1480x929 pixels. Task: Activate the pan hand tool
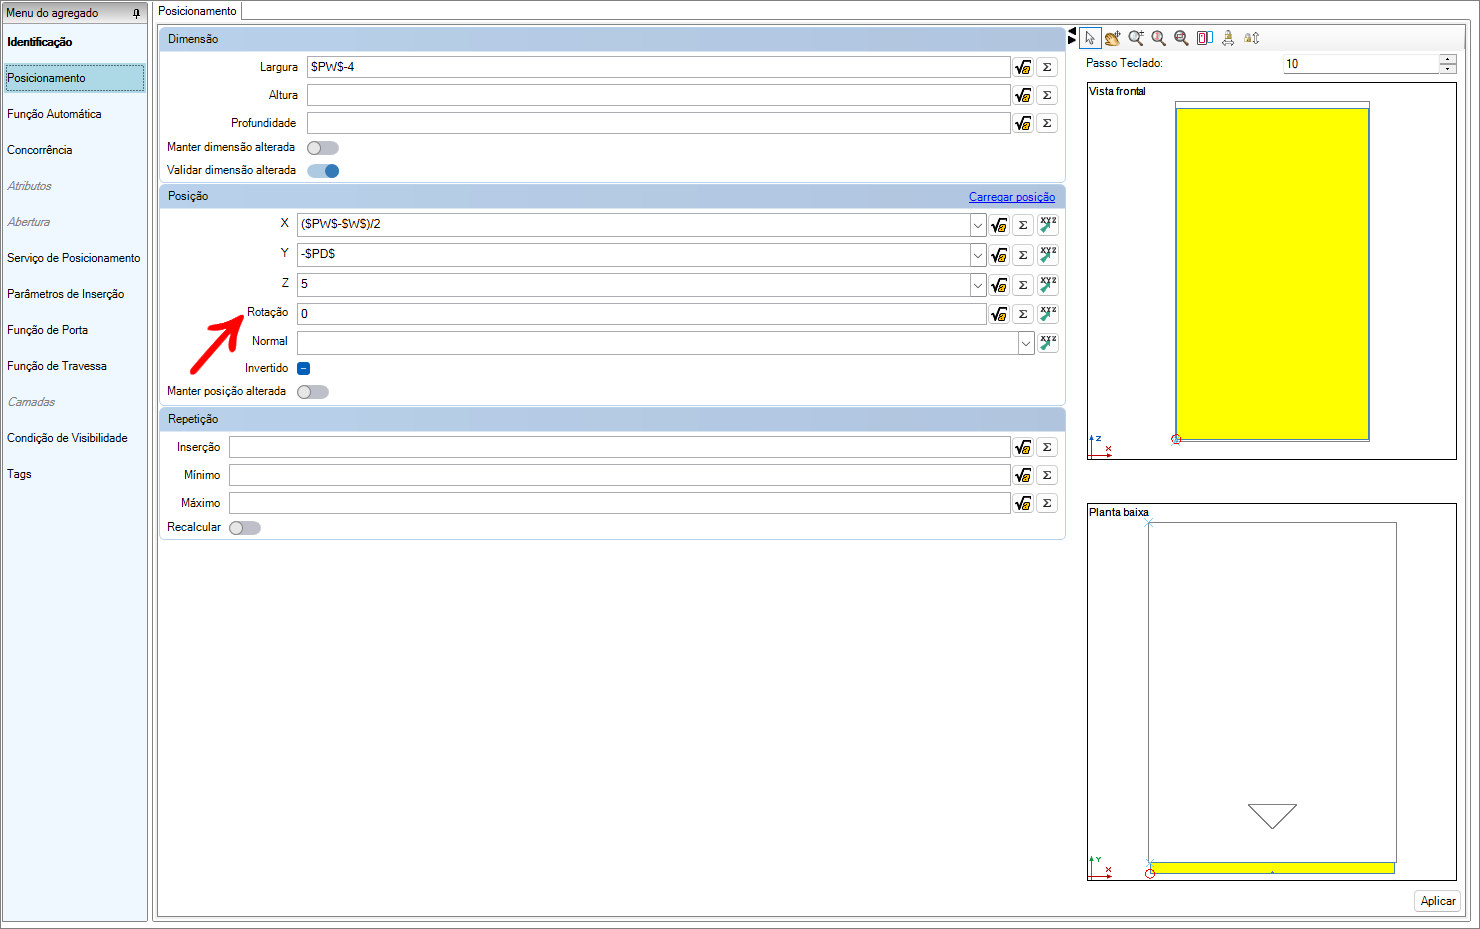click(1112, 38)
